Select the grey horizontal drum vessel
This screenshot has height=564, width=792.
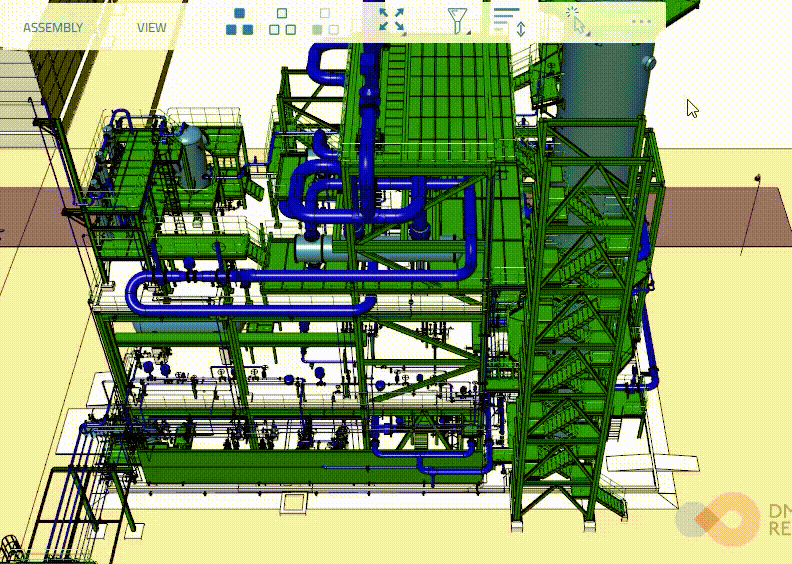coord(318,250)
